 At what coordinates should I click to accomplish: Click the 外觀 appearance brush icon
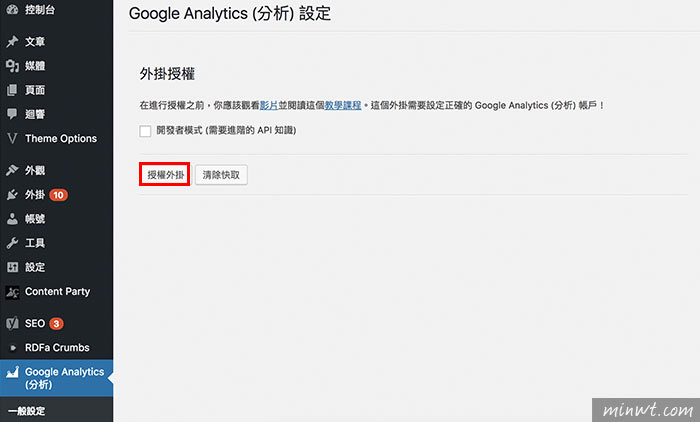point(12,170)
